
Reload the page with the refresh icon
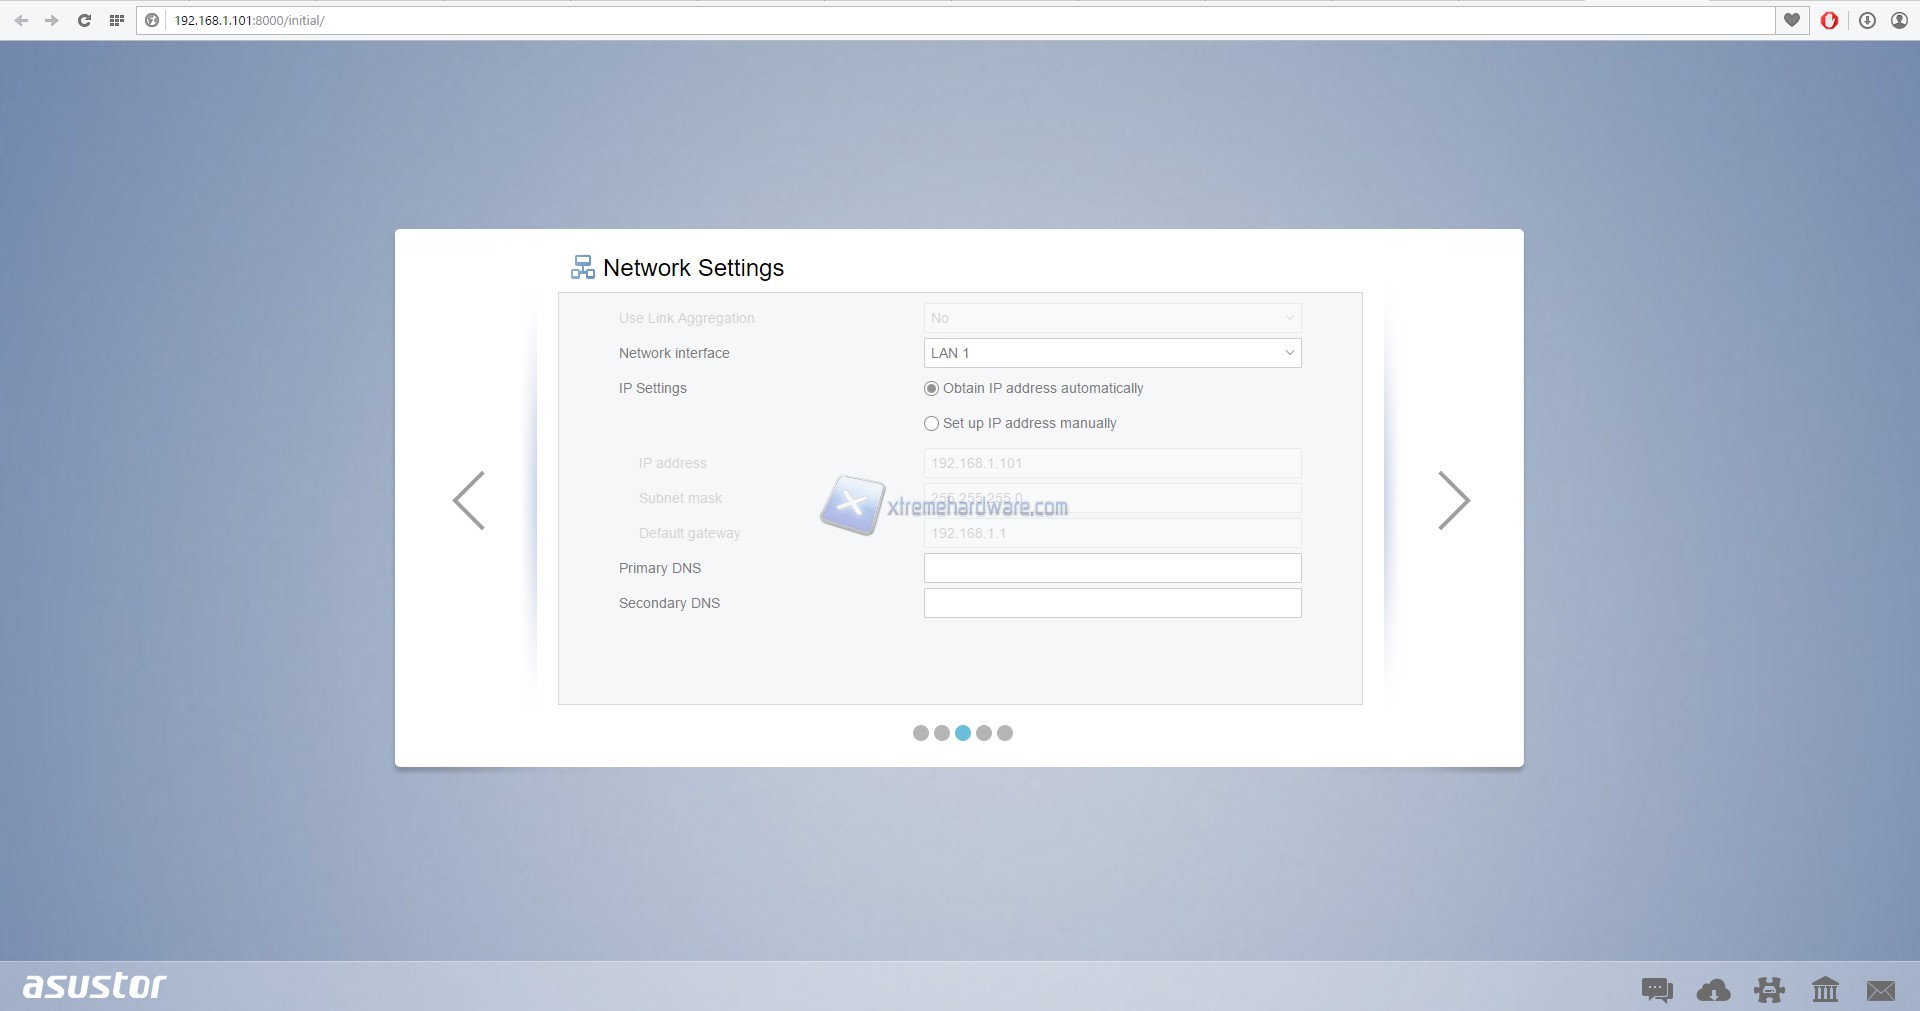tap(84, 20)
